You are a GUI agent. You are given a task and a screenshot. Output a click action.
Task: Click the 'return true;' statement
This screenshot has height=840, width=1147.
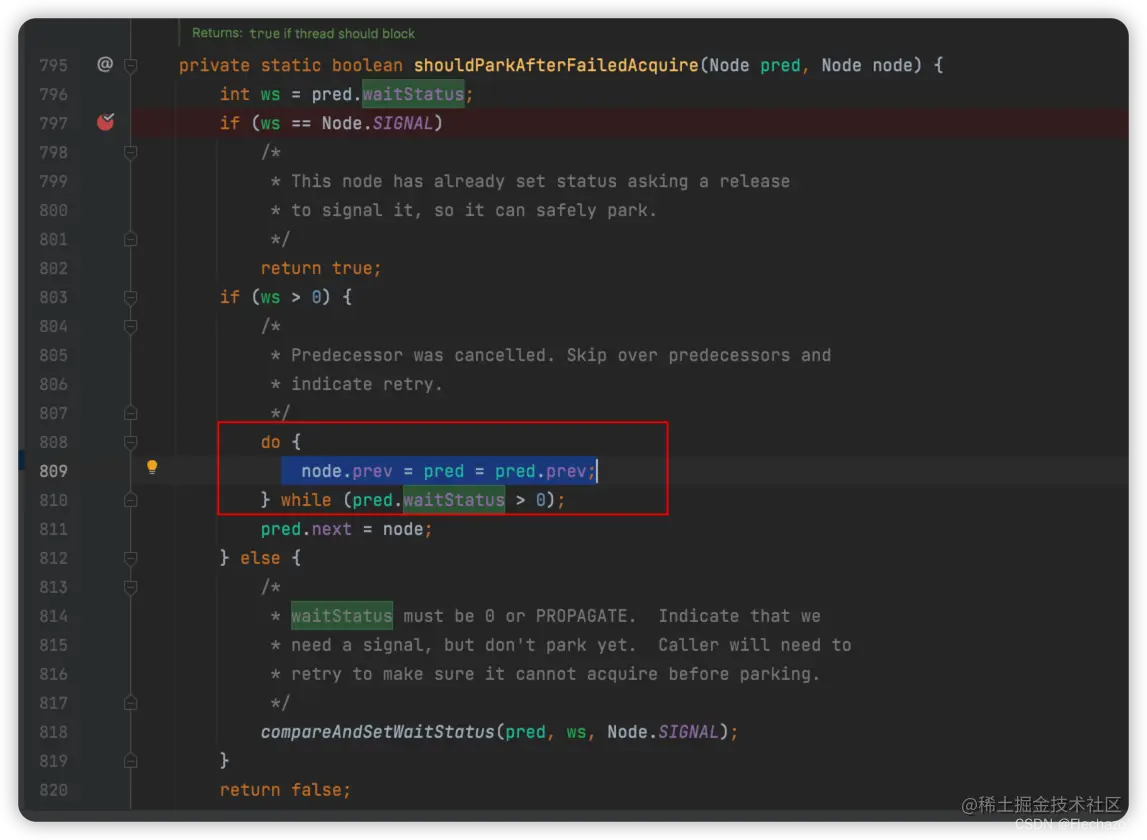coord(321,269)
